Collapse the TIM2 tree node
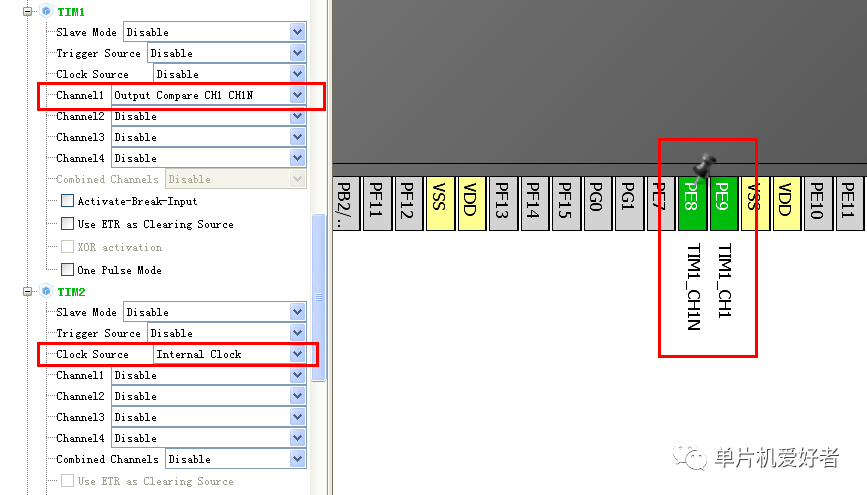The image size is (867, 495). (x=27, y=291)
